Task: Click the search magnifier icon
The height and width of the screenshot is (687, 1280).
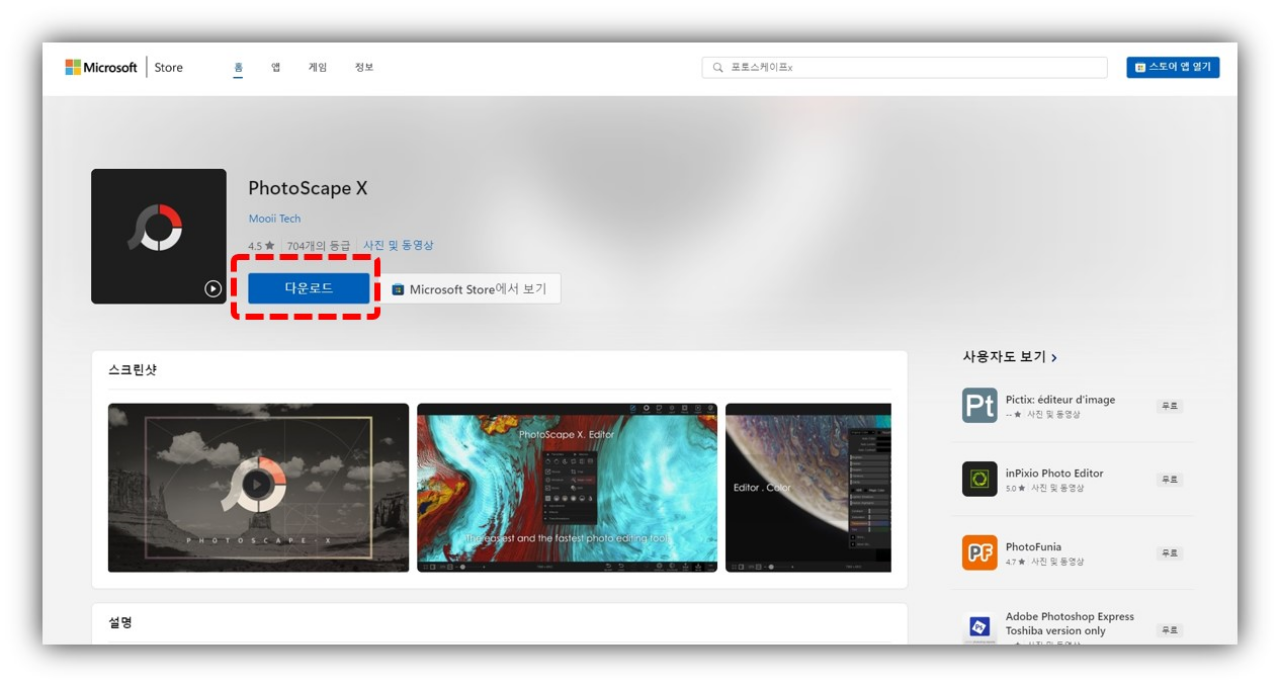Action: (718, 67)
